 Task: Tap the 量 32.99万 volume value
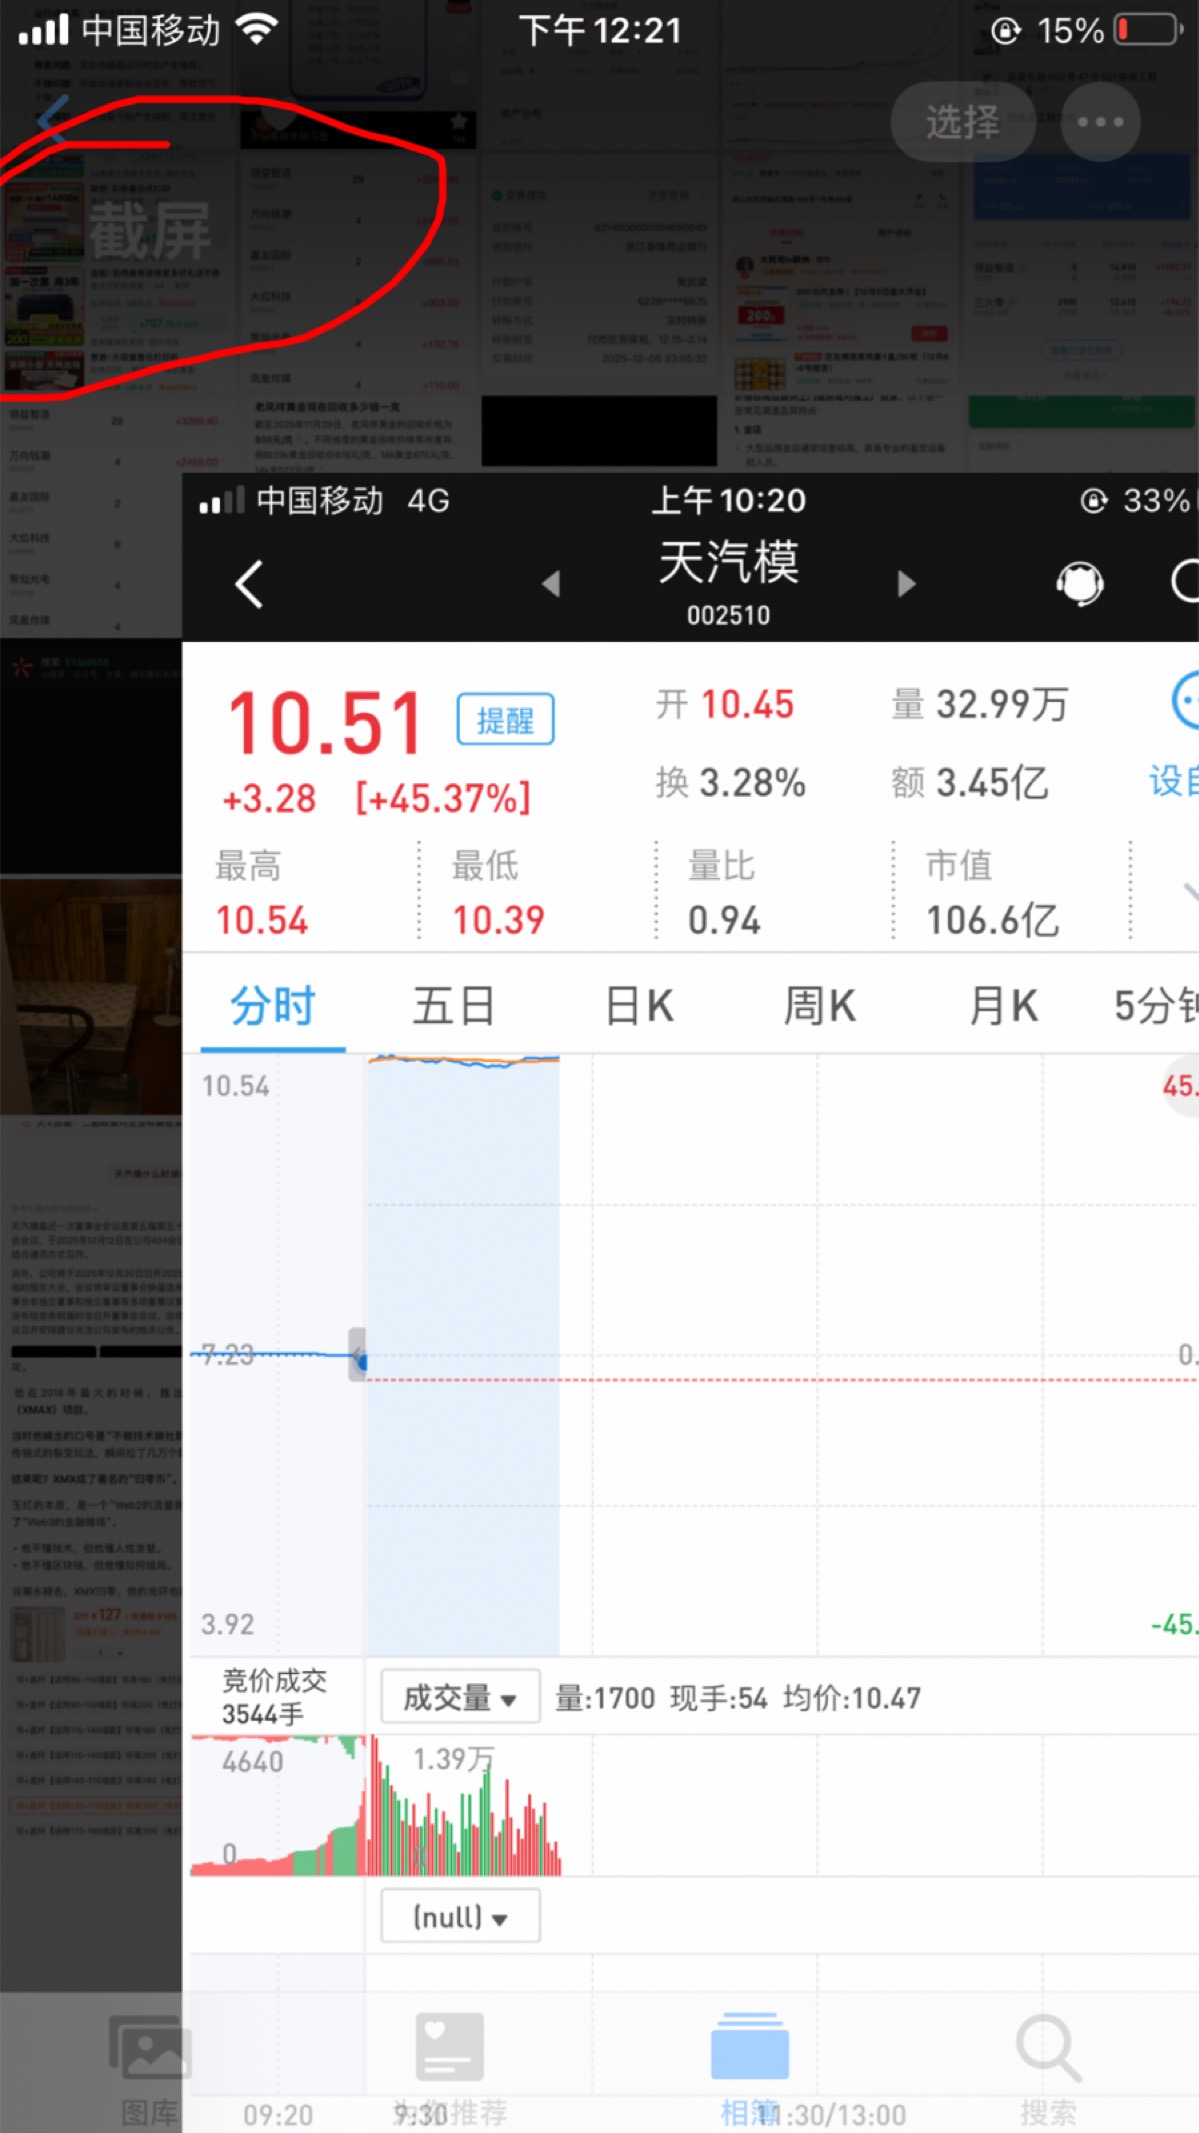pyautogui.click(x=980, y=705)
